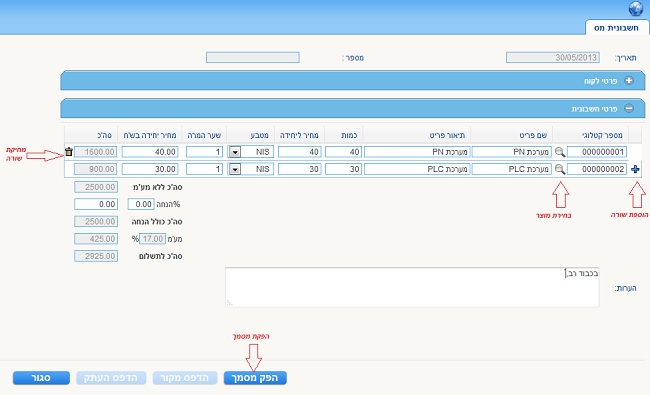Image resolution: width=650 pixels, height=395 pixels.
Task: Click the מספר קטלוגי column header
Action: click(x=602, y=135)
